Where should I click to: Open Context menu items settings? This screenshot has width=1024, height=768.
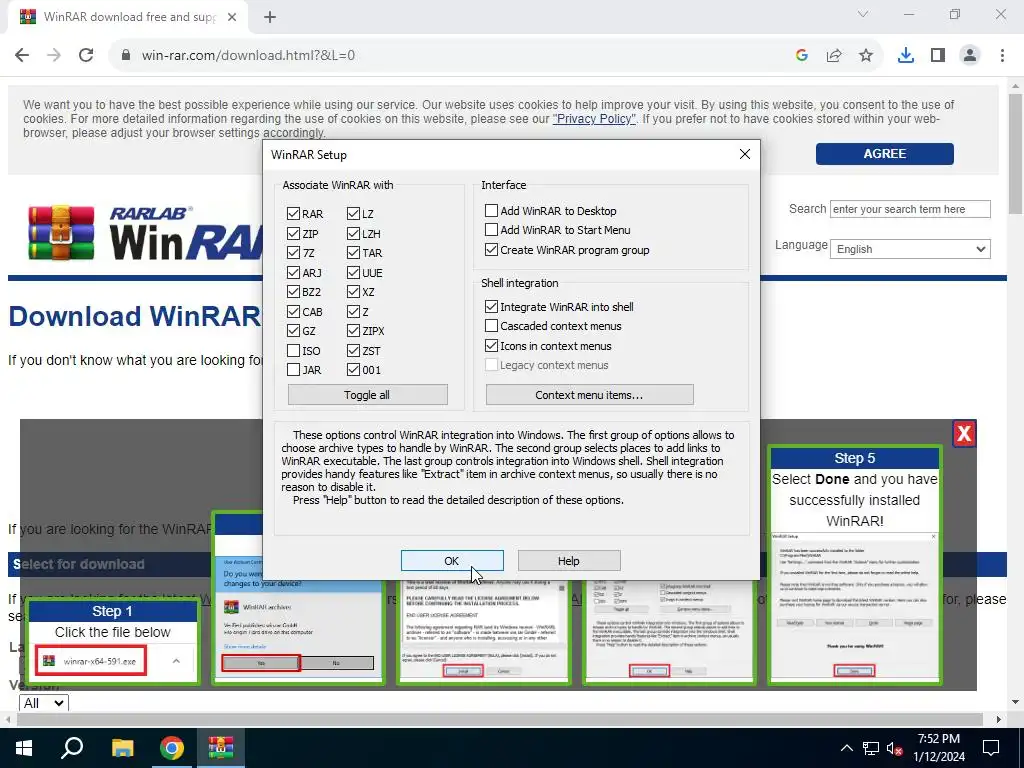[x=589, y=394]
